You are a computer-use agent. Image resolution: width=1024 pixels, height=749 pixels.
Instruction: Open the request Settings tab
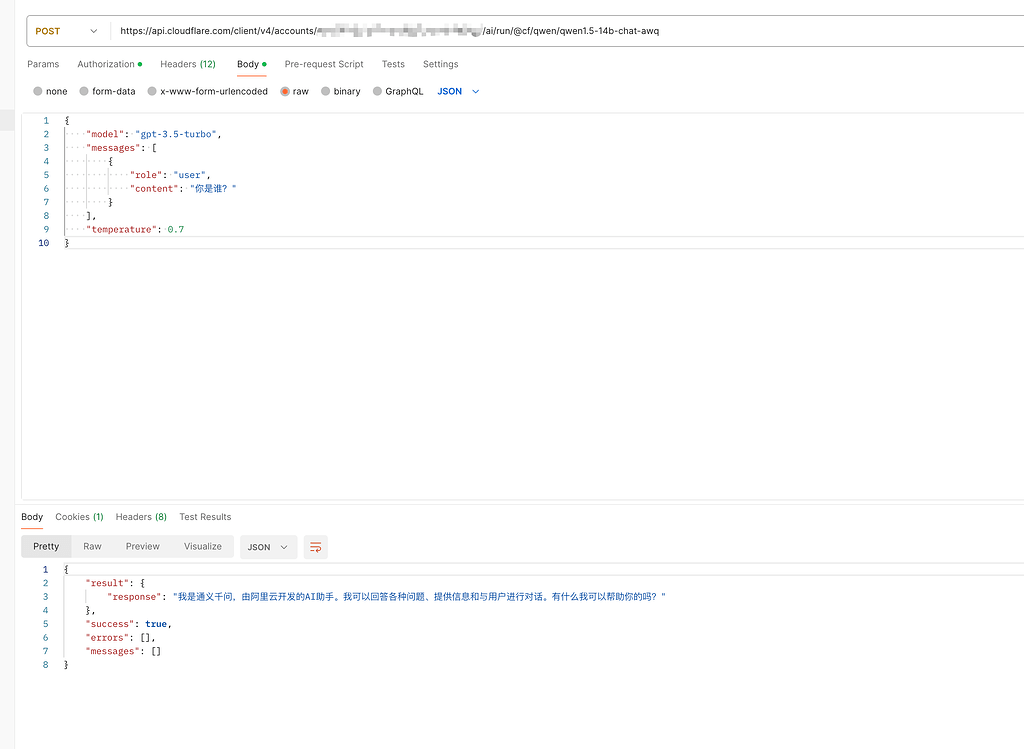point(441,64)
